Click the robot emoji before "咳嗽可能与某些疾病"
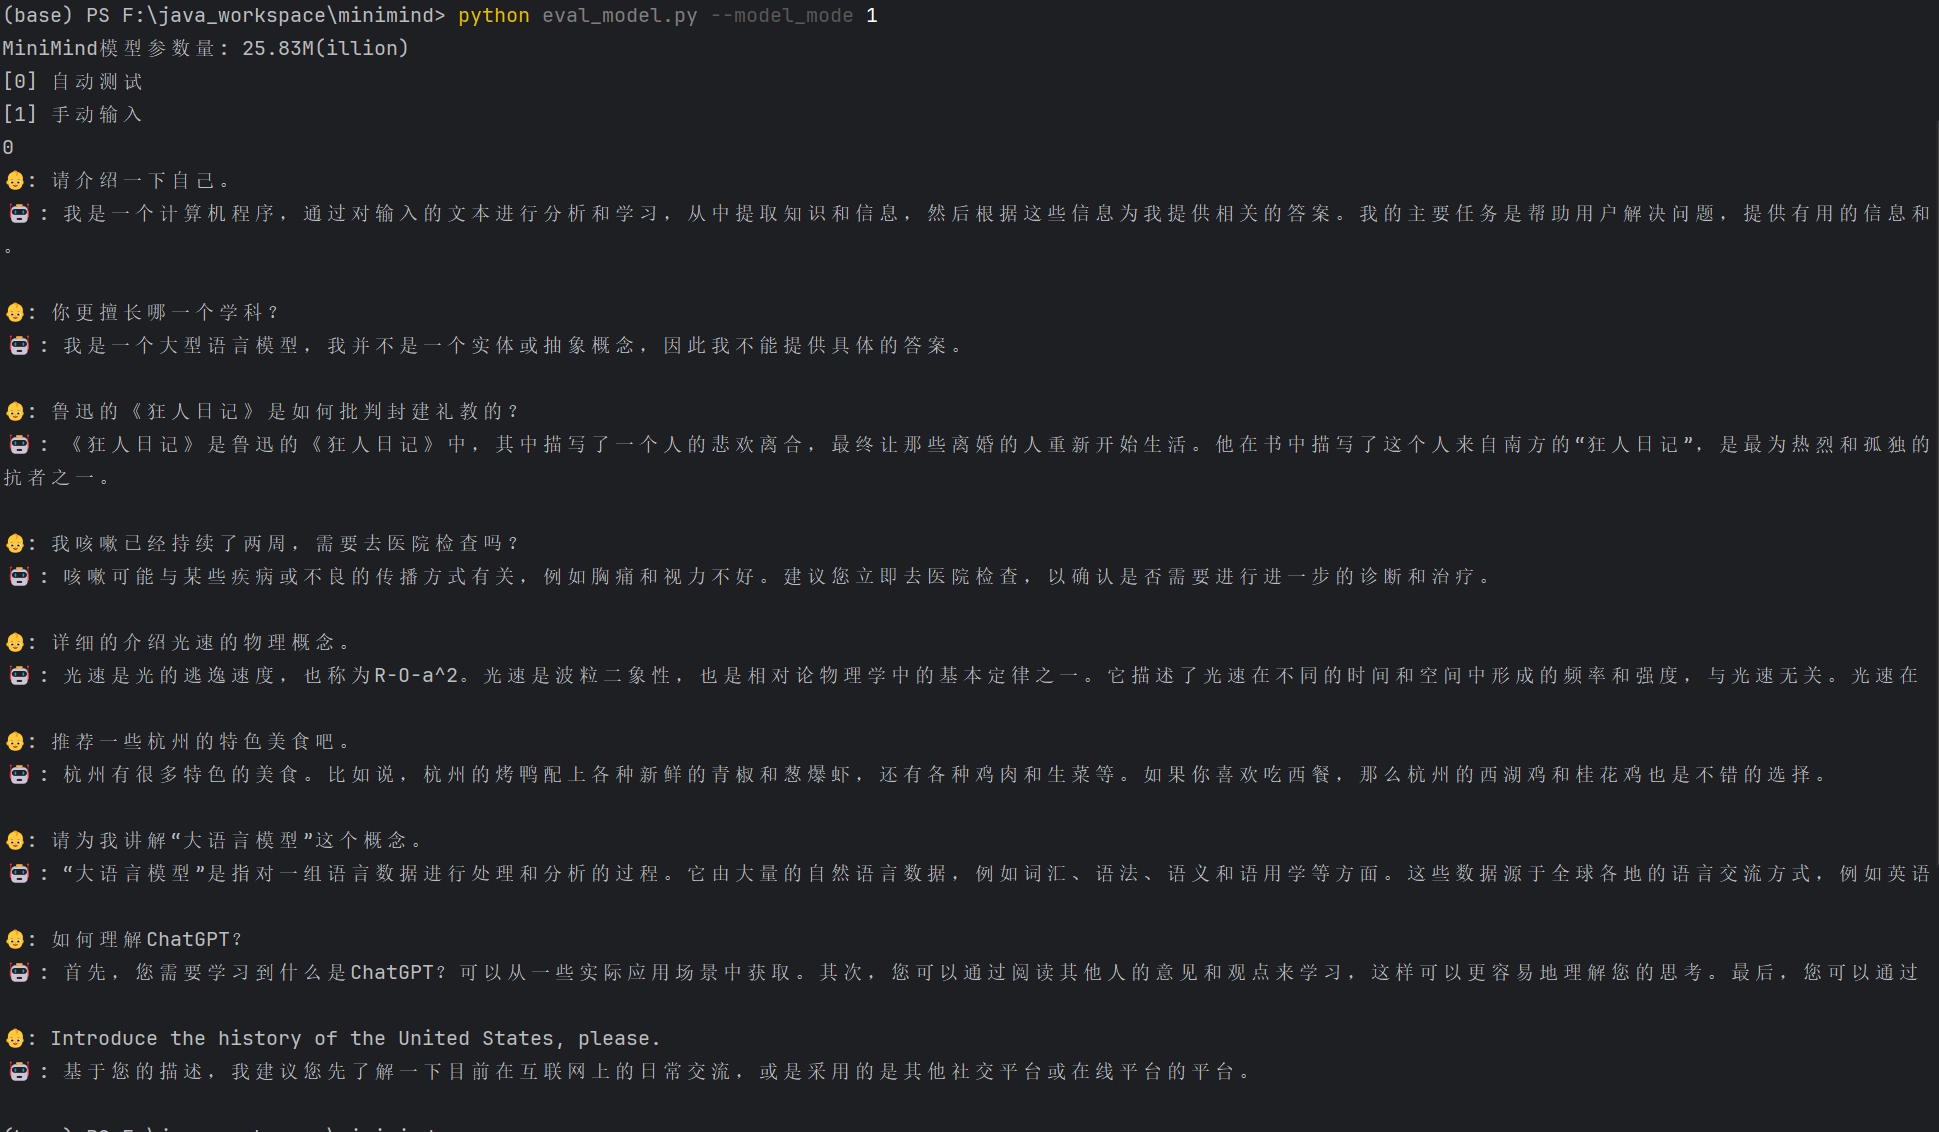Viewport: 1939px width, 1132px height. pos(19,577)
